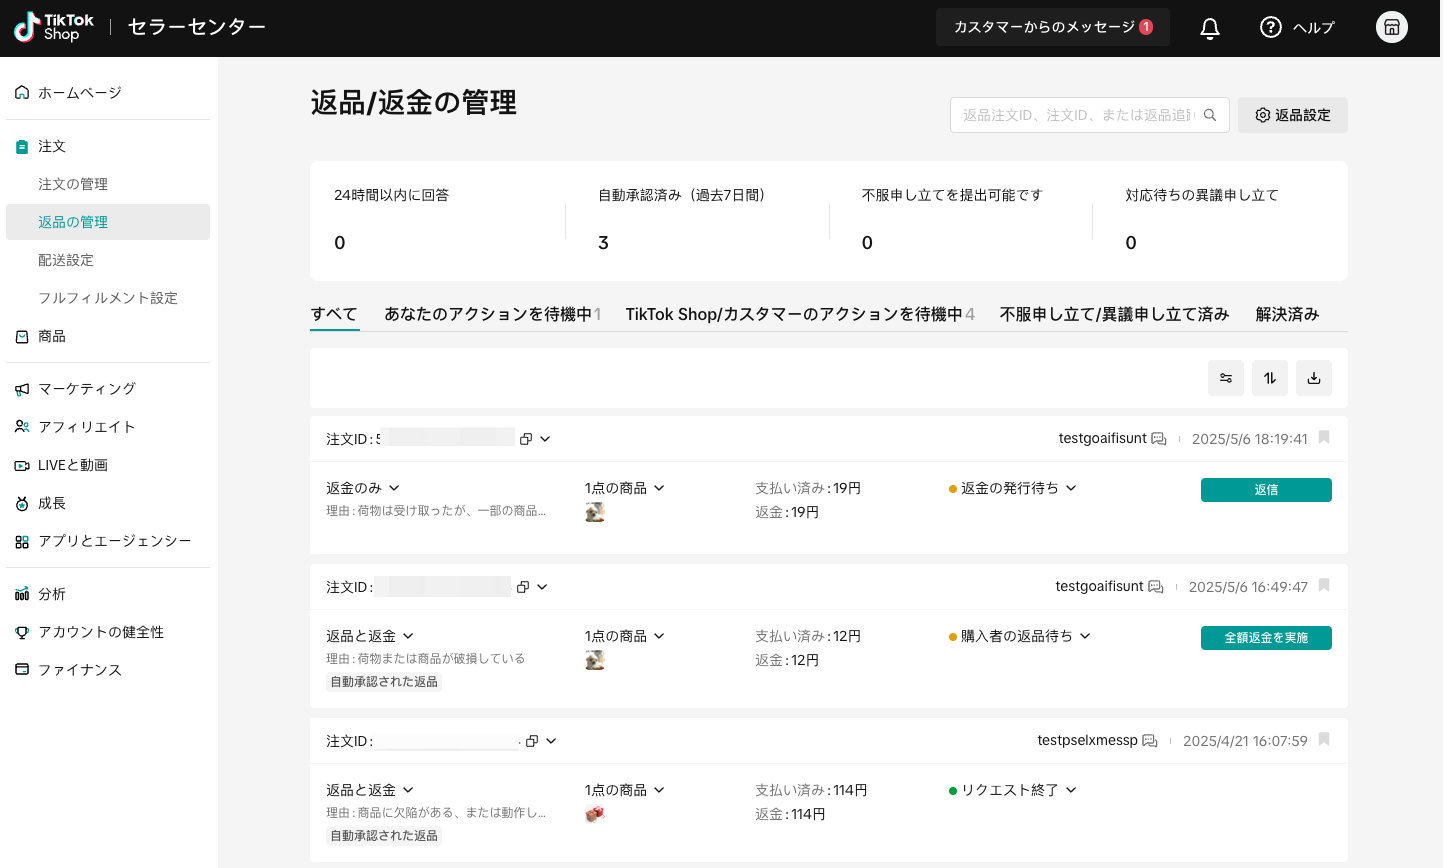Click the TikTok Shop logo

54,27
